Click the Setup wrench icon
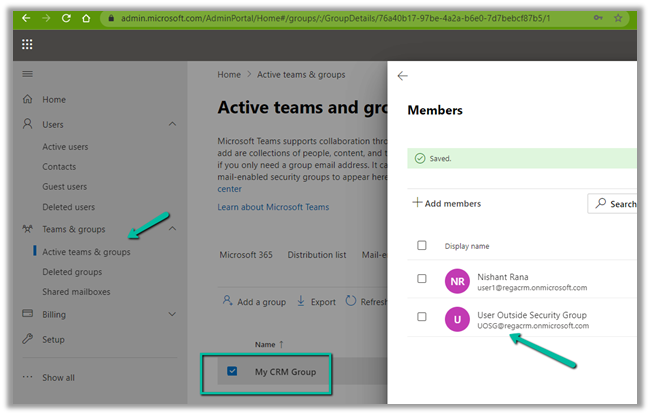 27,339
